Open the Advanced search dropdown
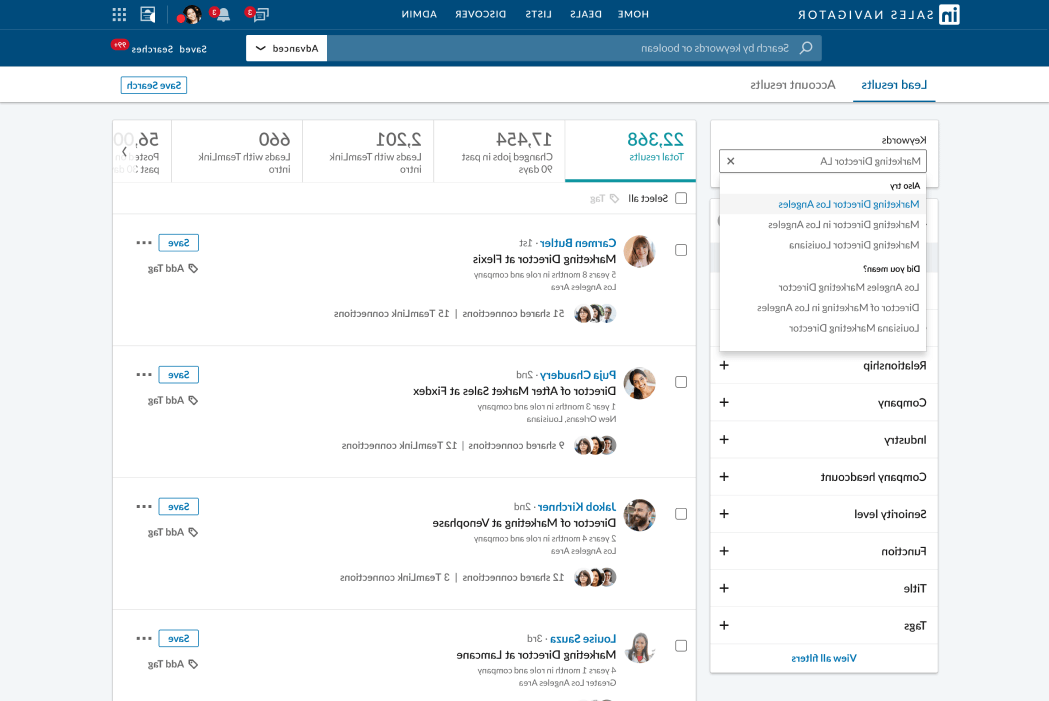 coord(286,48)
